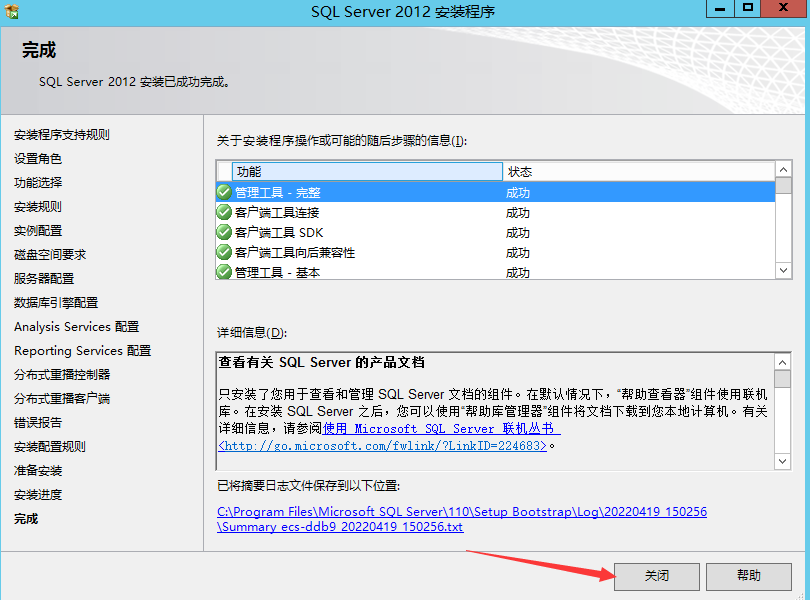Click the feature list scroll down arrow
Screen dimensions: 810x600
783,270
